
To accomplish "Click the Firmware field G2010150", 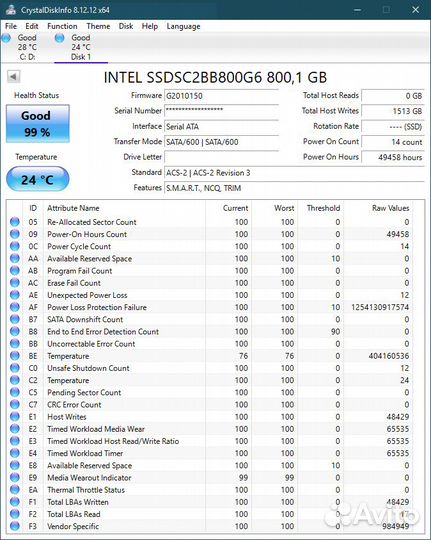I will pos(222,96).
